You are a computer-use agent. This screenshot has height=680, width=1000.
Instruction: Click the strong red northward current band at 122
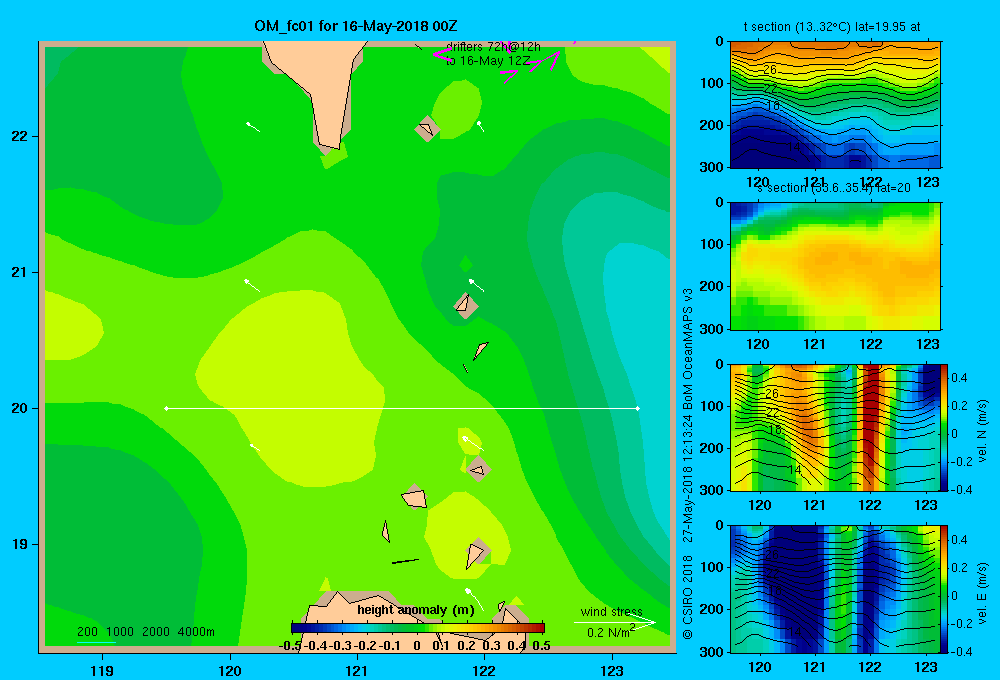(871, 427)
